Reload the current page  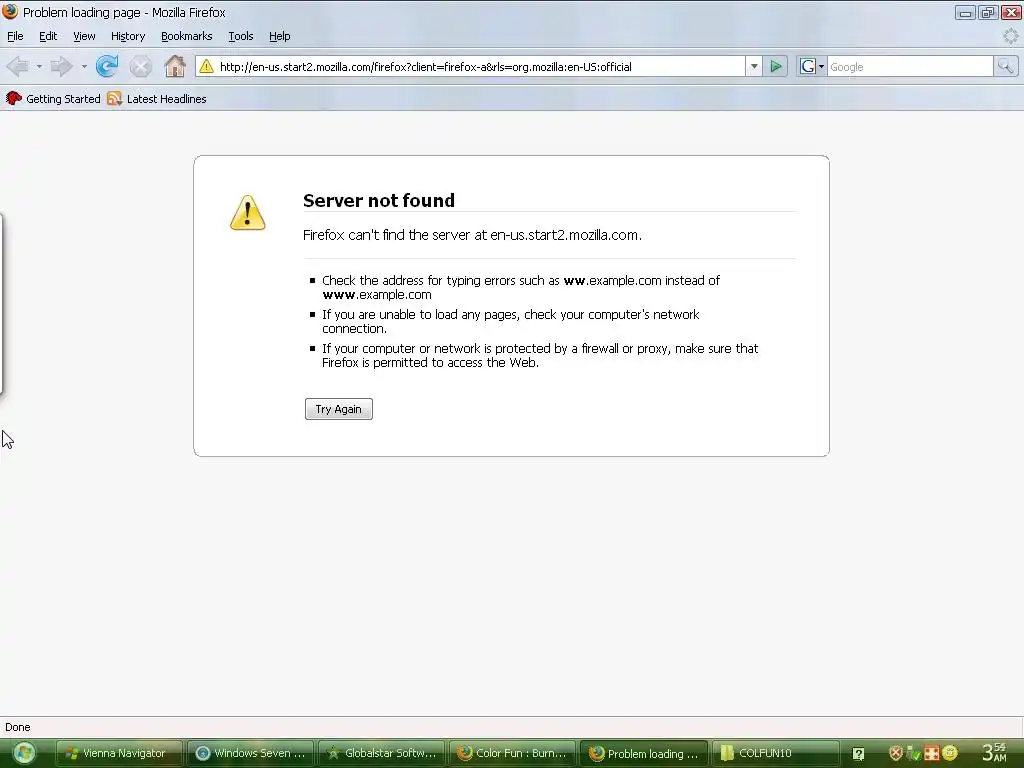(x=107, y=66)
